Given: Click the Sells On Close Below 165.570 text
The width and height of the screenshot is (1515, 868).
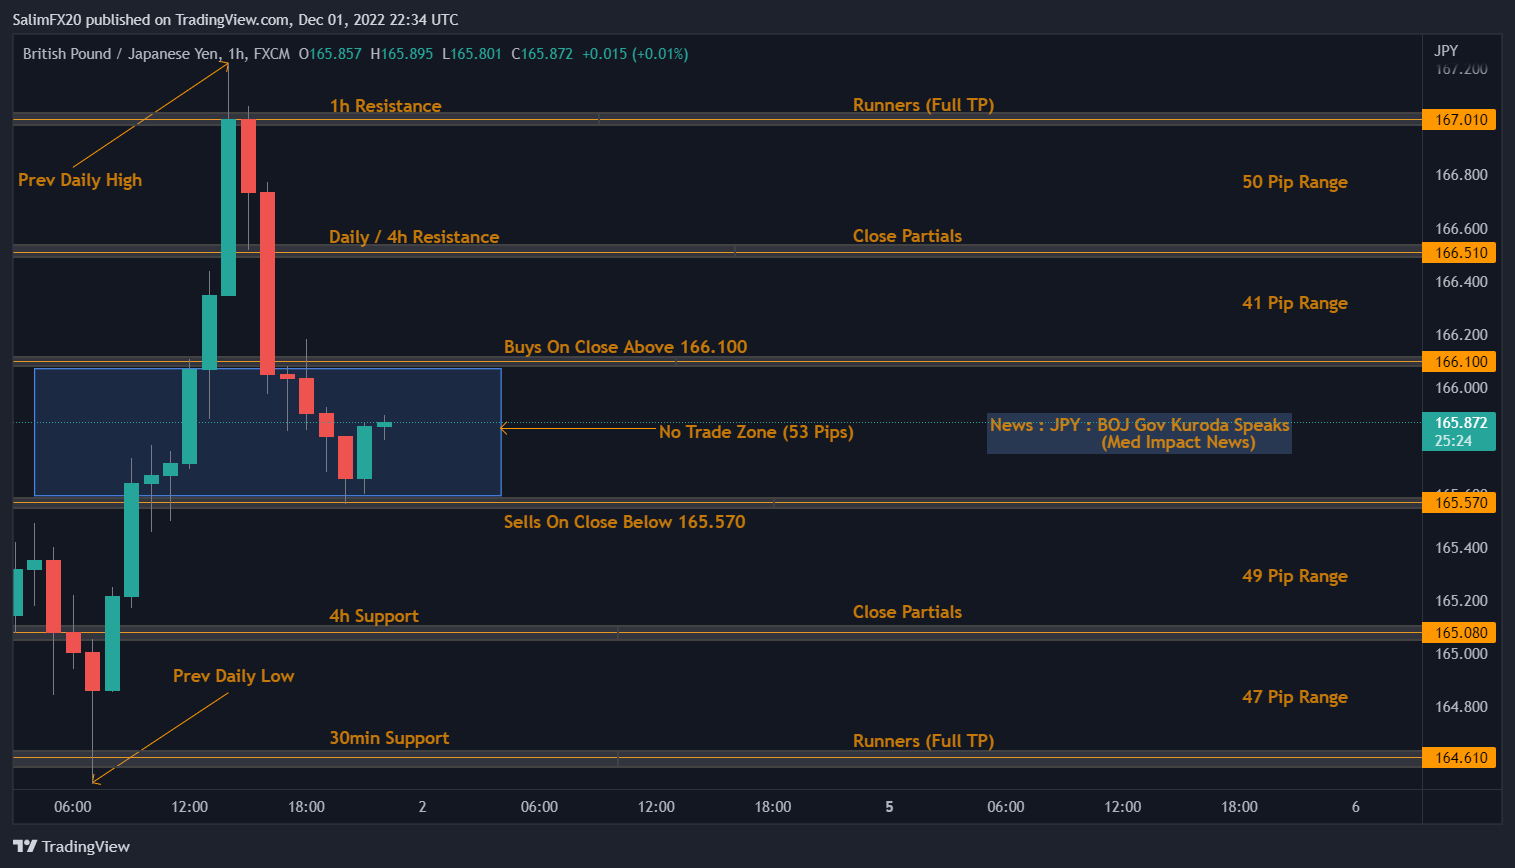Looking at the screenshot, I should [x=624, y=522].
